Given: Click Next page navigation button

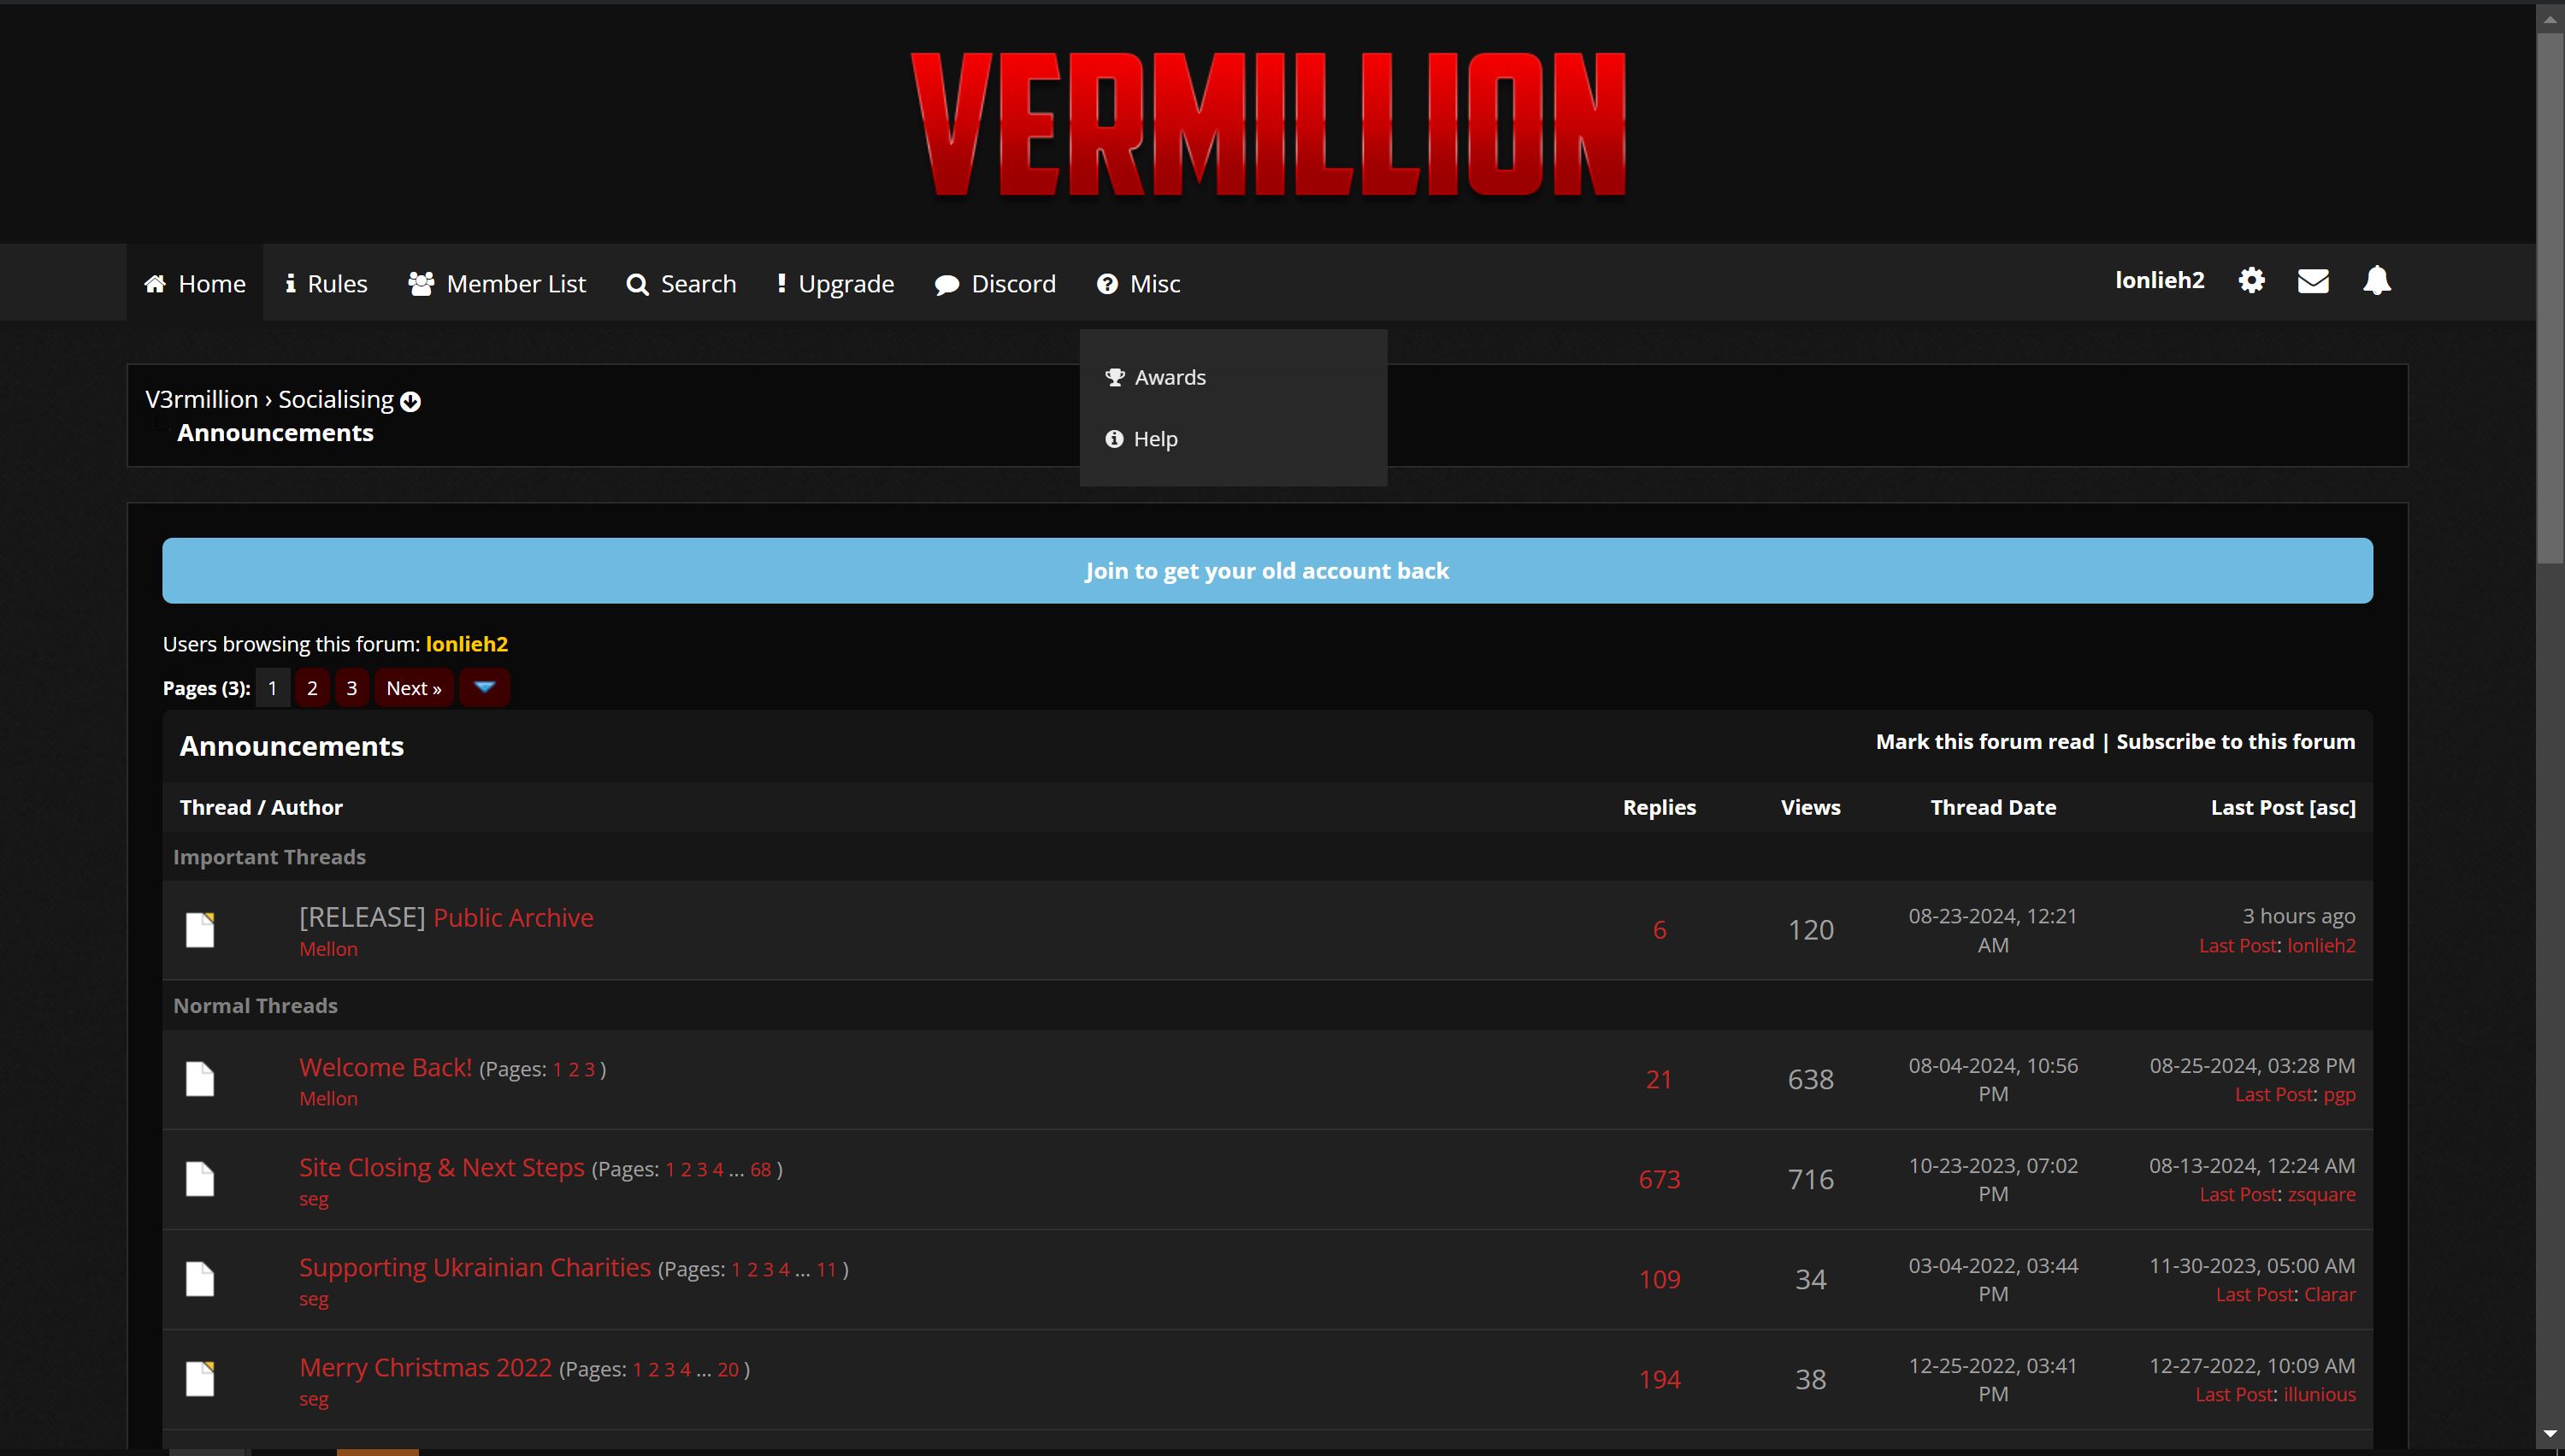Looking at the screenshot, I should pos(412,687).
